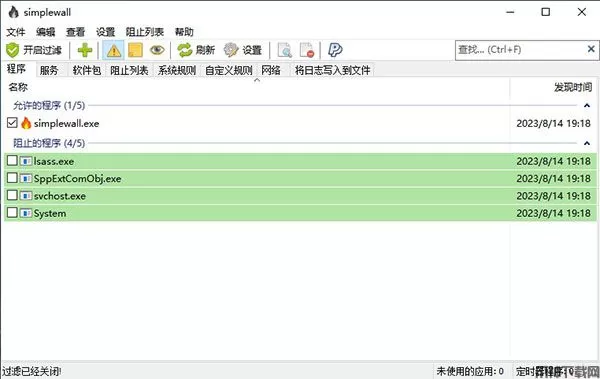
Task: Check the lsass.exe checkbox
Action: pos(12,160)
